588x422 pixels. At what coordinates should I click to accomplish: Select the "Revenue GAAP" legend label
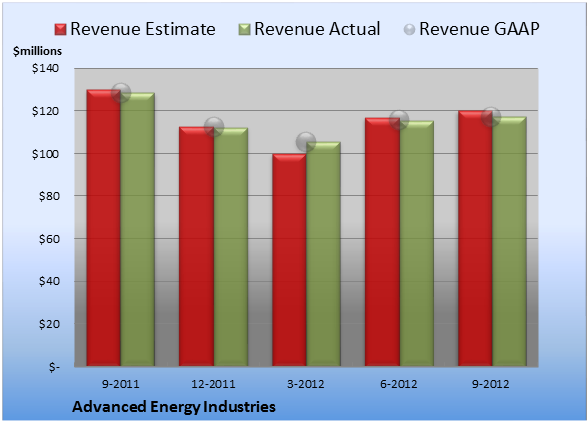pos(479,29)
